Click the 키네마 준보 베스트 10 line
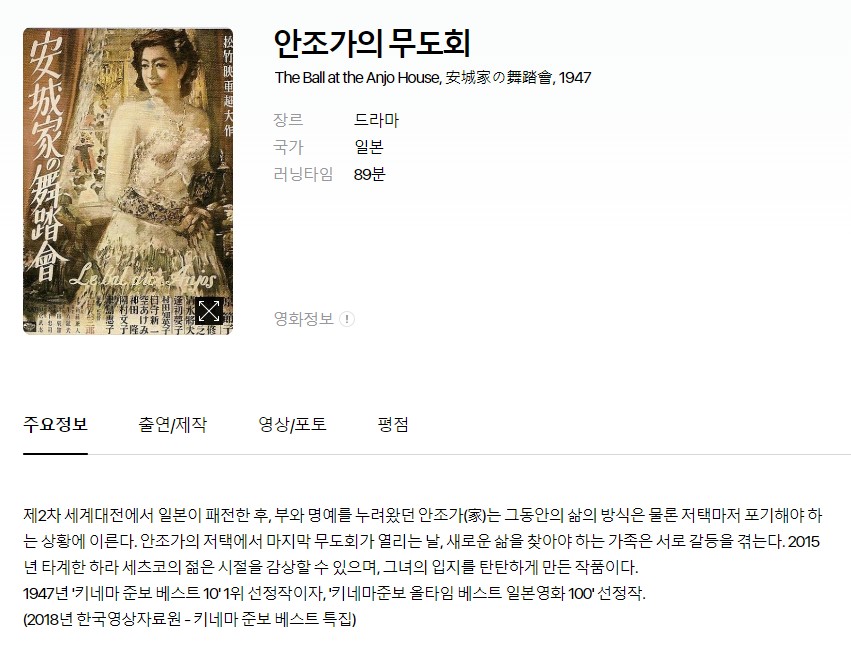851x663 pixels. (334, 593)
